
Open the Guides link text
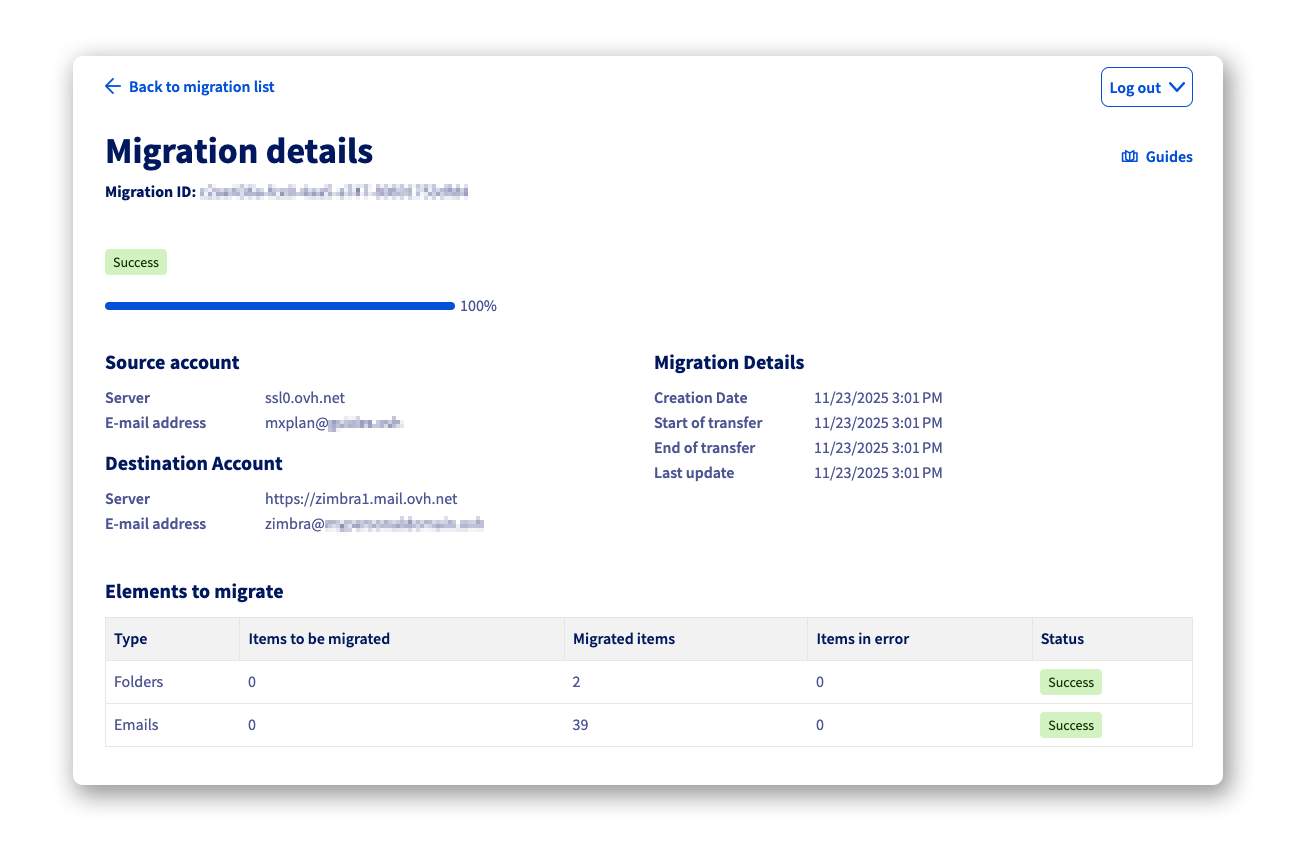(x=1168, y=157)
